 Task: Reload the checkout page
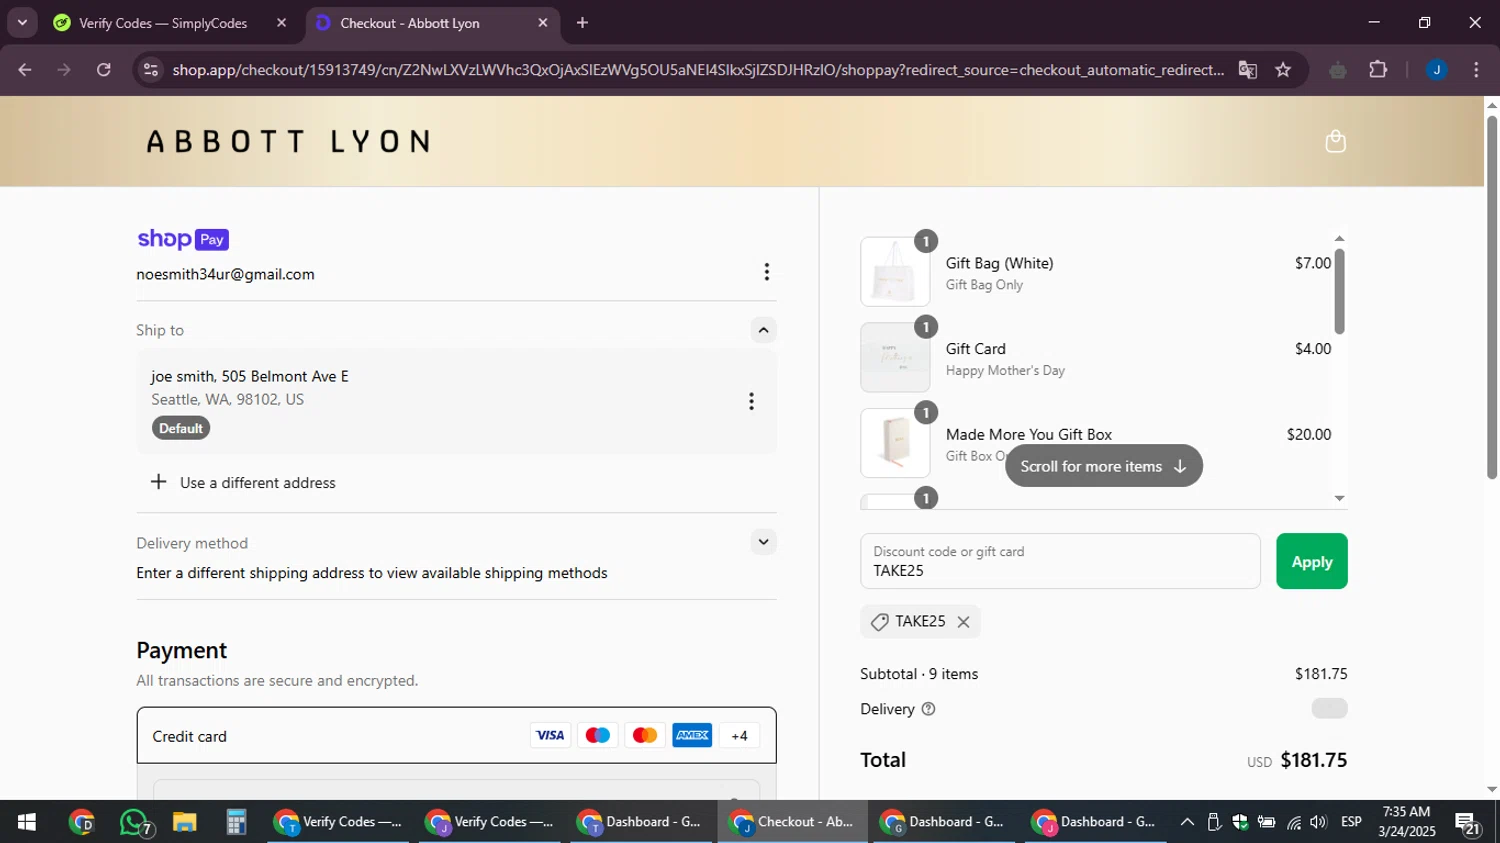point(104,70)
